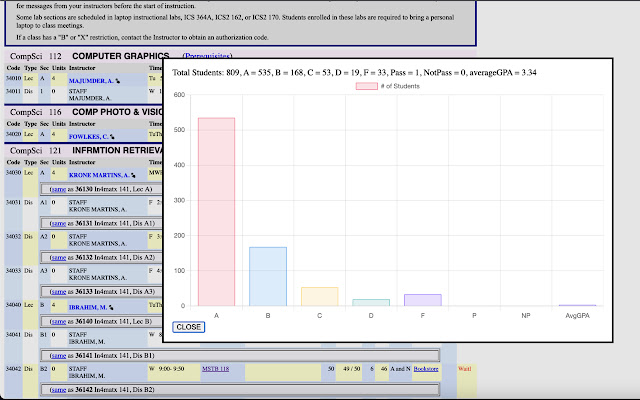Click the AvgGPA bar in the chart
This screenshot has height=400, width=640.
(578, 305)
